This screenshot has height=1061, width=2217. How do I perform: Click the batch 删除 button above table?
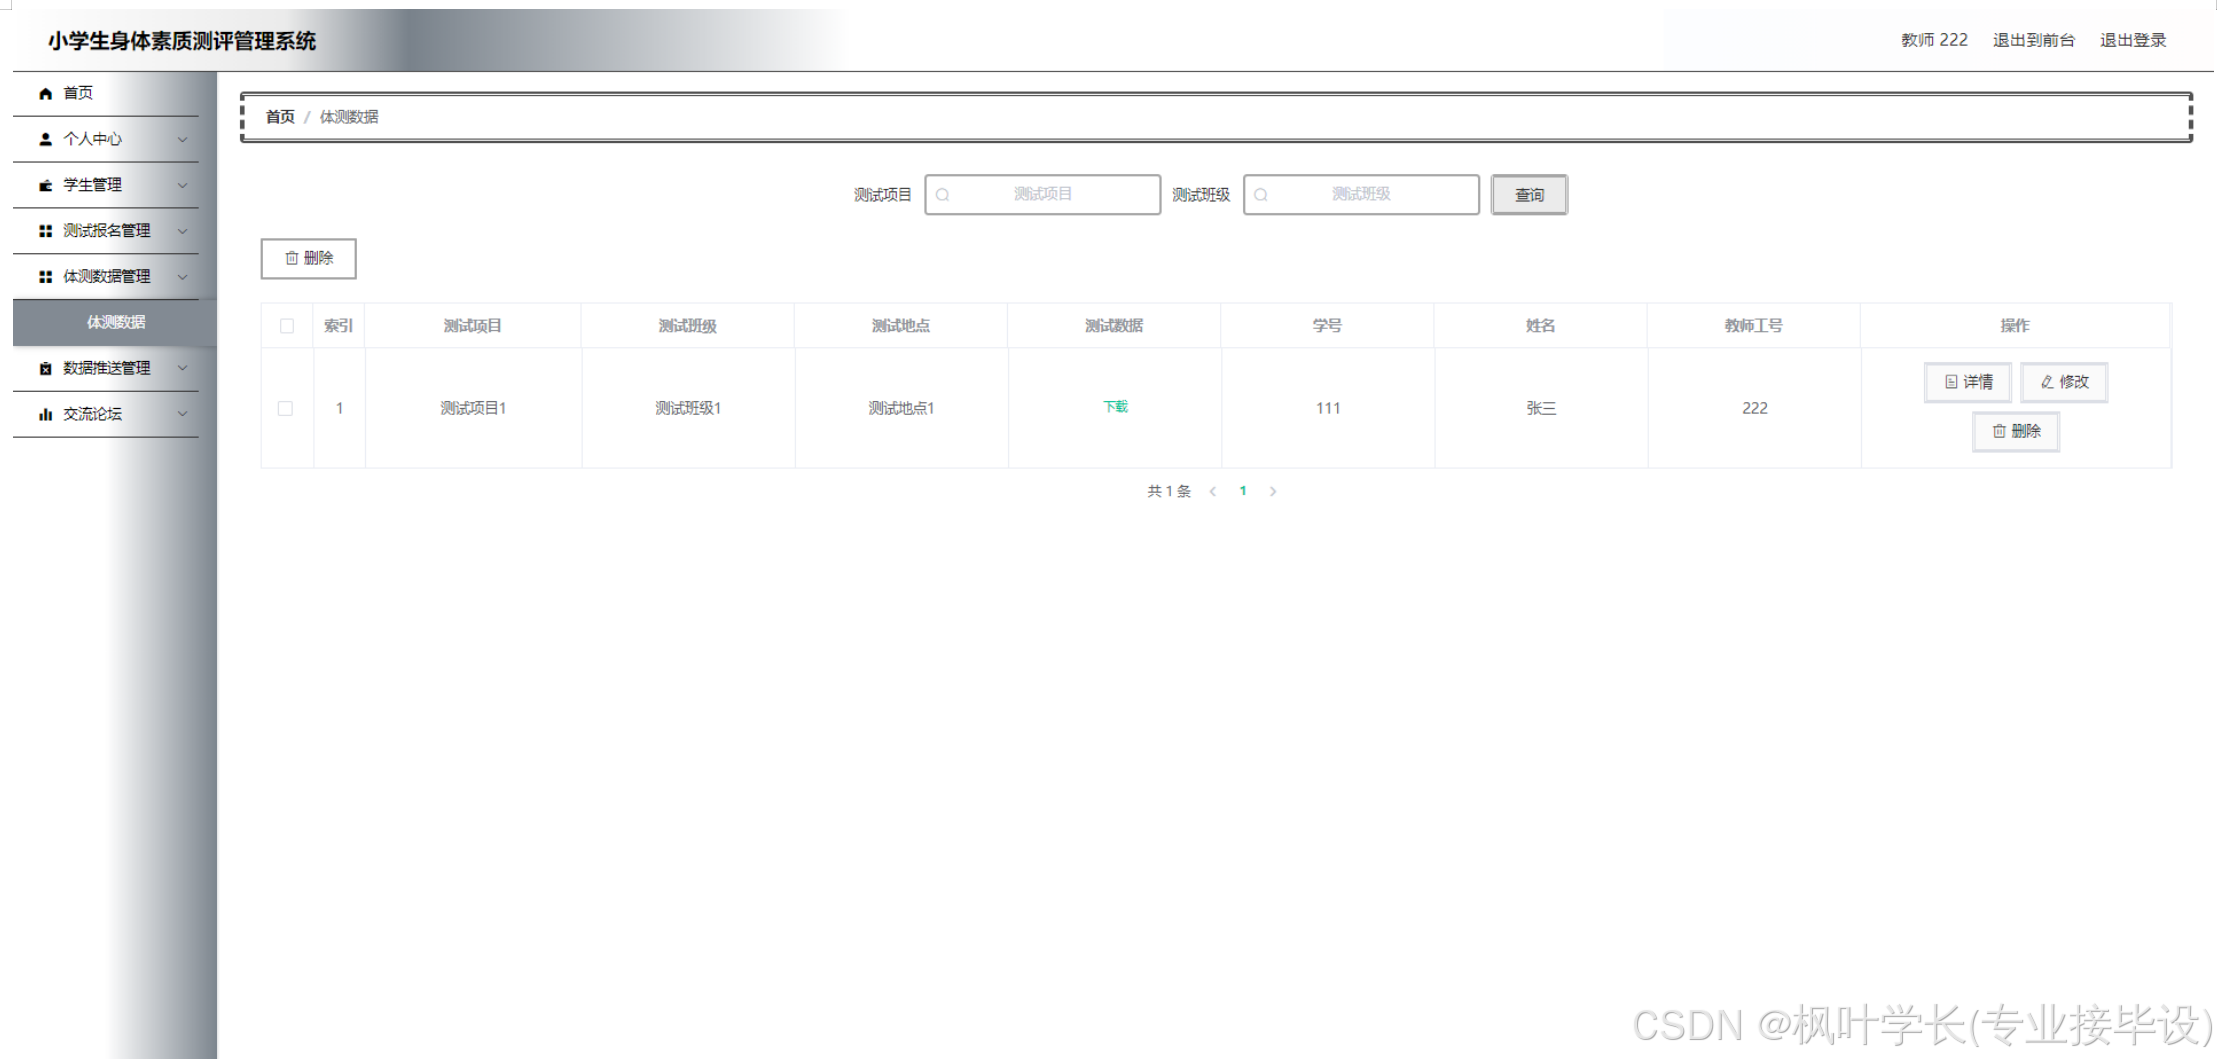coord(308,258)
